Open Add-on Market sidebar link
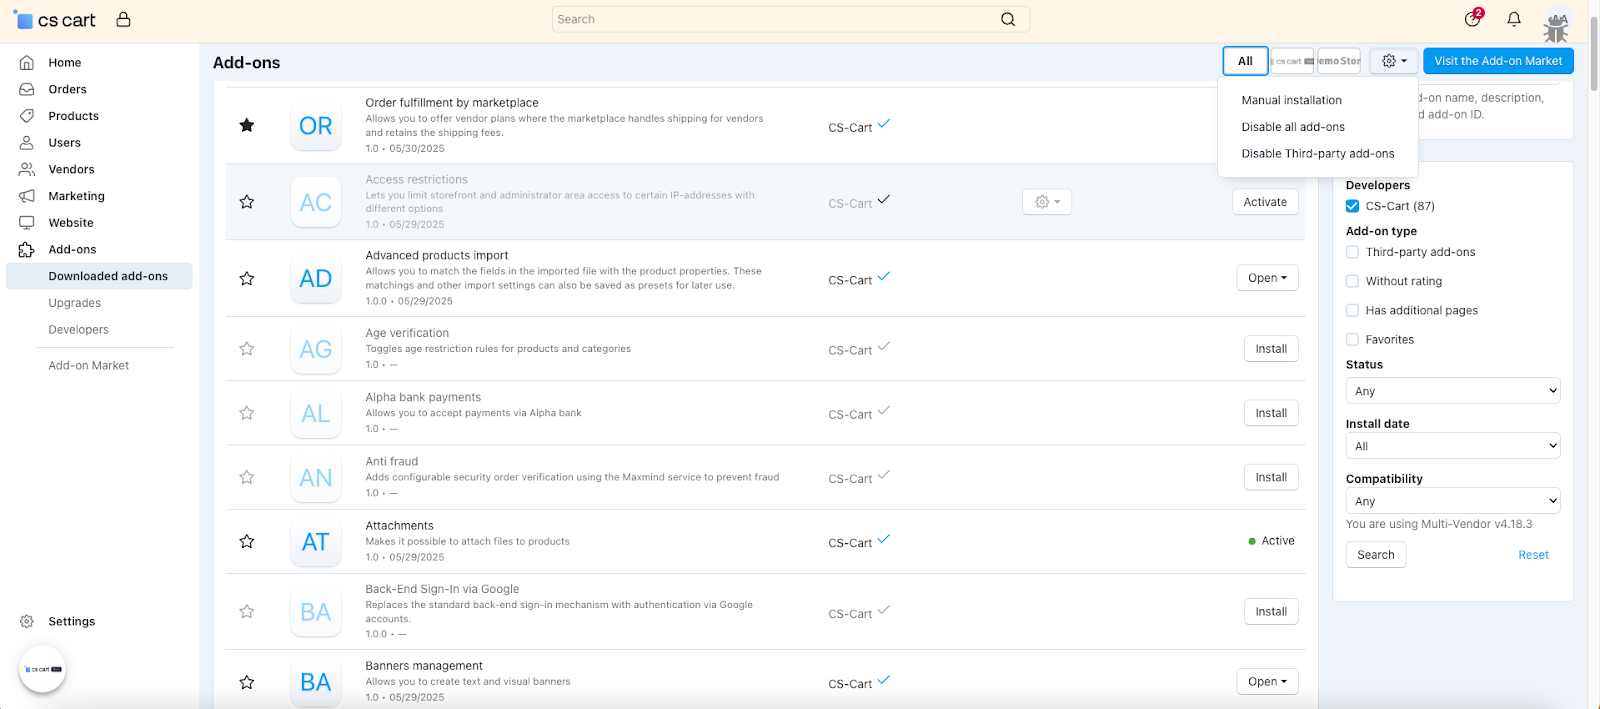 pos(89,366)
